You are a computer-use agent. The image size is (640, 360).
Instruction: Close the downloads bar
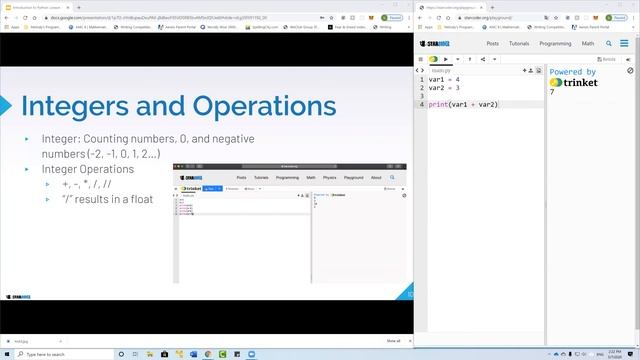click(410, 341)
